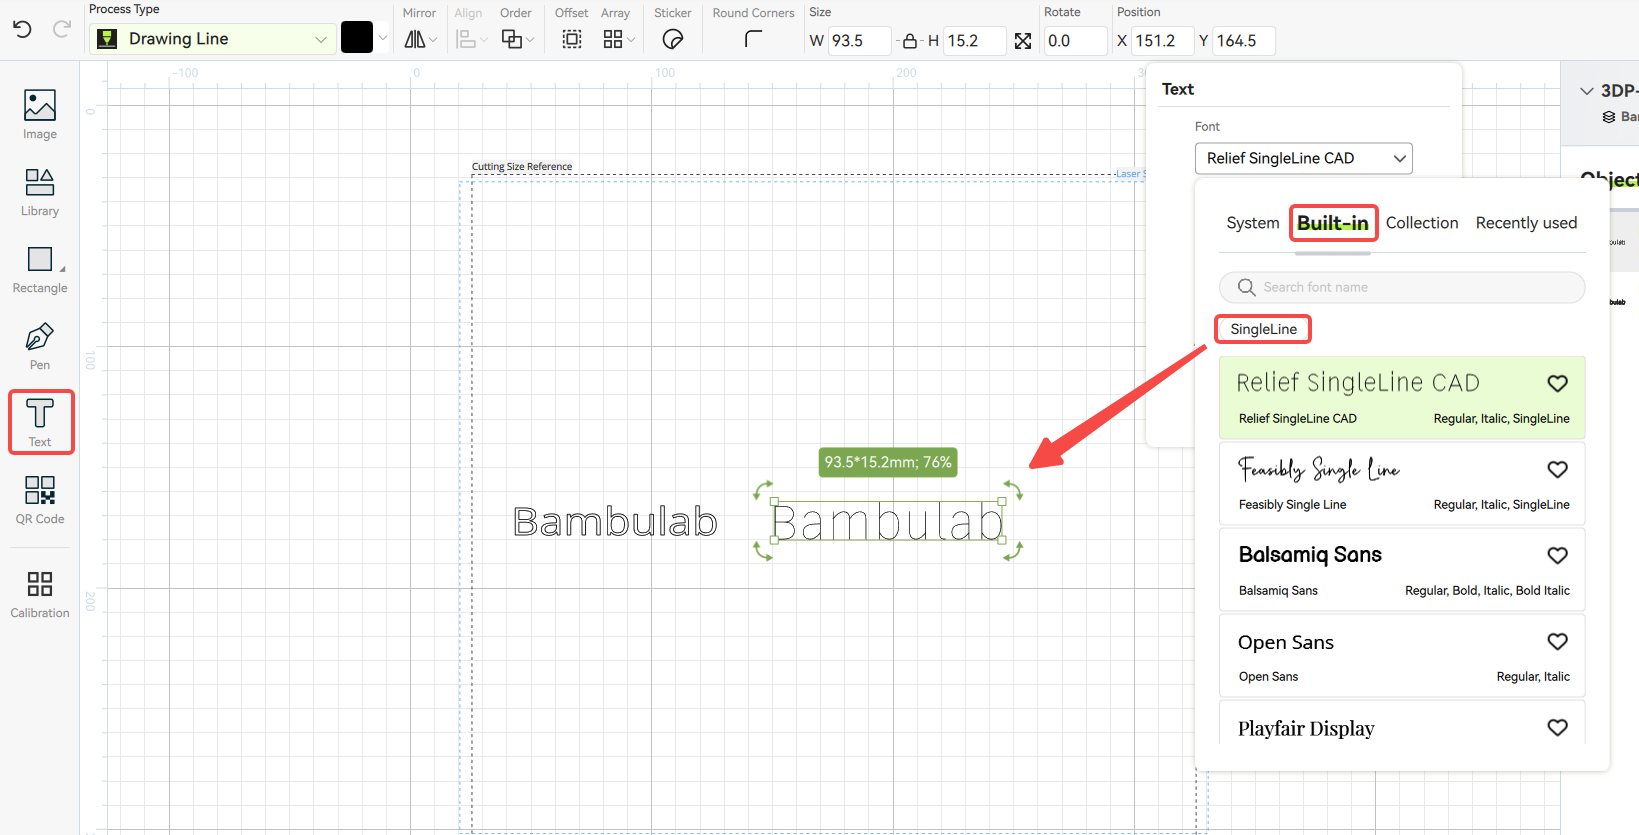Viewport: 1639px width, 835px height.
Task: Click the magnifier icon in font search
Action: click(x=1246, y=288)
